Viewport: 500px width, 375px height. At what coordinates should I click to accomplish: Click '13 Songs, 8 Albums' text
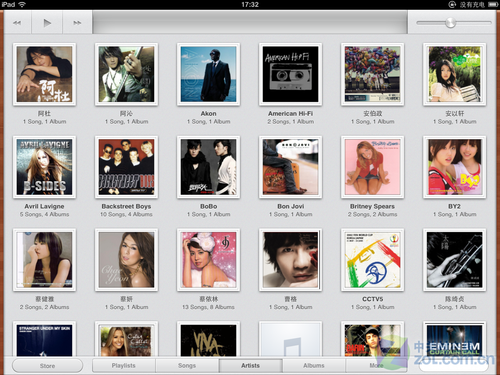click(x=208, y=307)
